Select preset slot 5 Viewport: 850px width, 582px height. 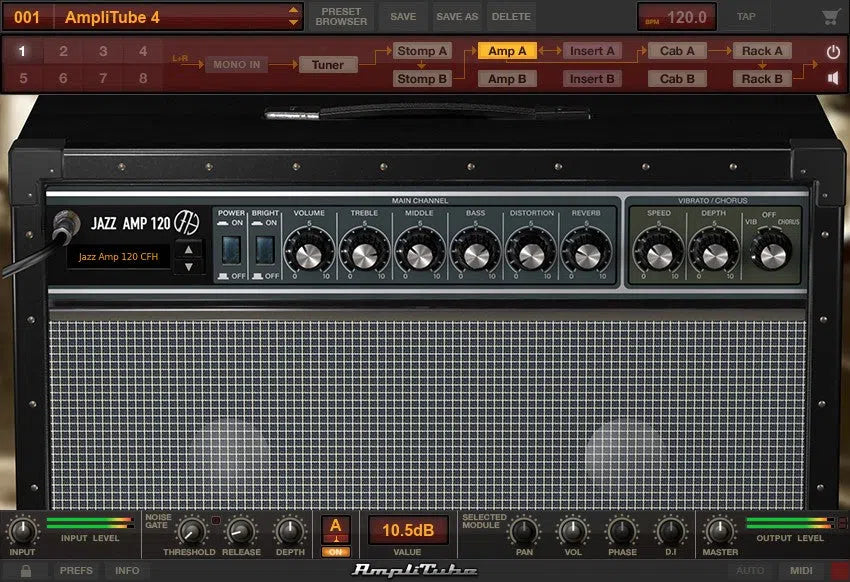click(22, 78)
